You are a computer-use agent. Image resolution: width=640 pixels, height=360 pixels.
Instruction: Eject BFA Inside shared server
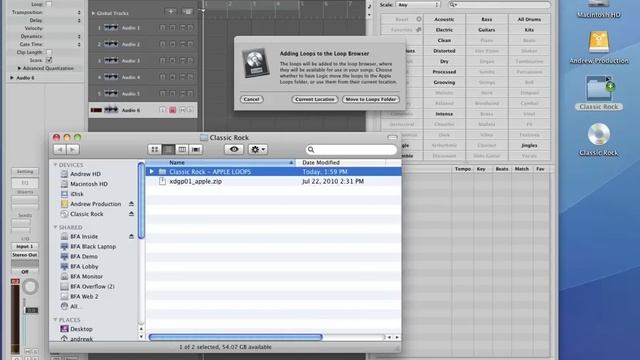(131, 236)
